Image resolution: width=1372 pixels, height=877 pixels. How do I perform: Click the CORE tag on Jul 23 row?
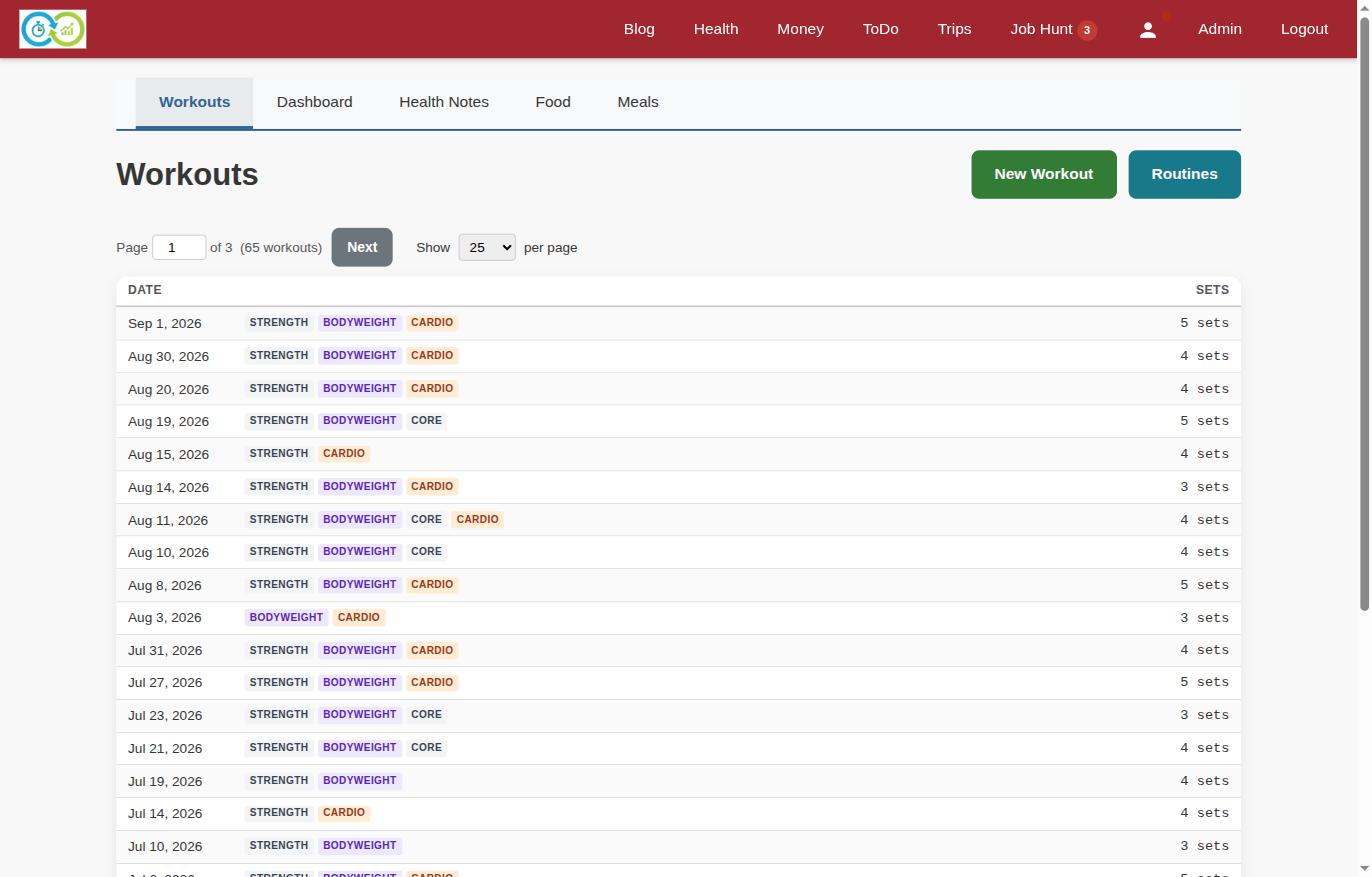(x=426, y=715)
